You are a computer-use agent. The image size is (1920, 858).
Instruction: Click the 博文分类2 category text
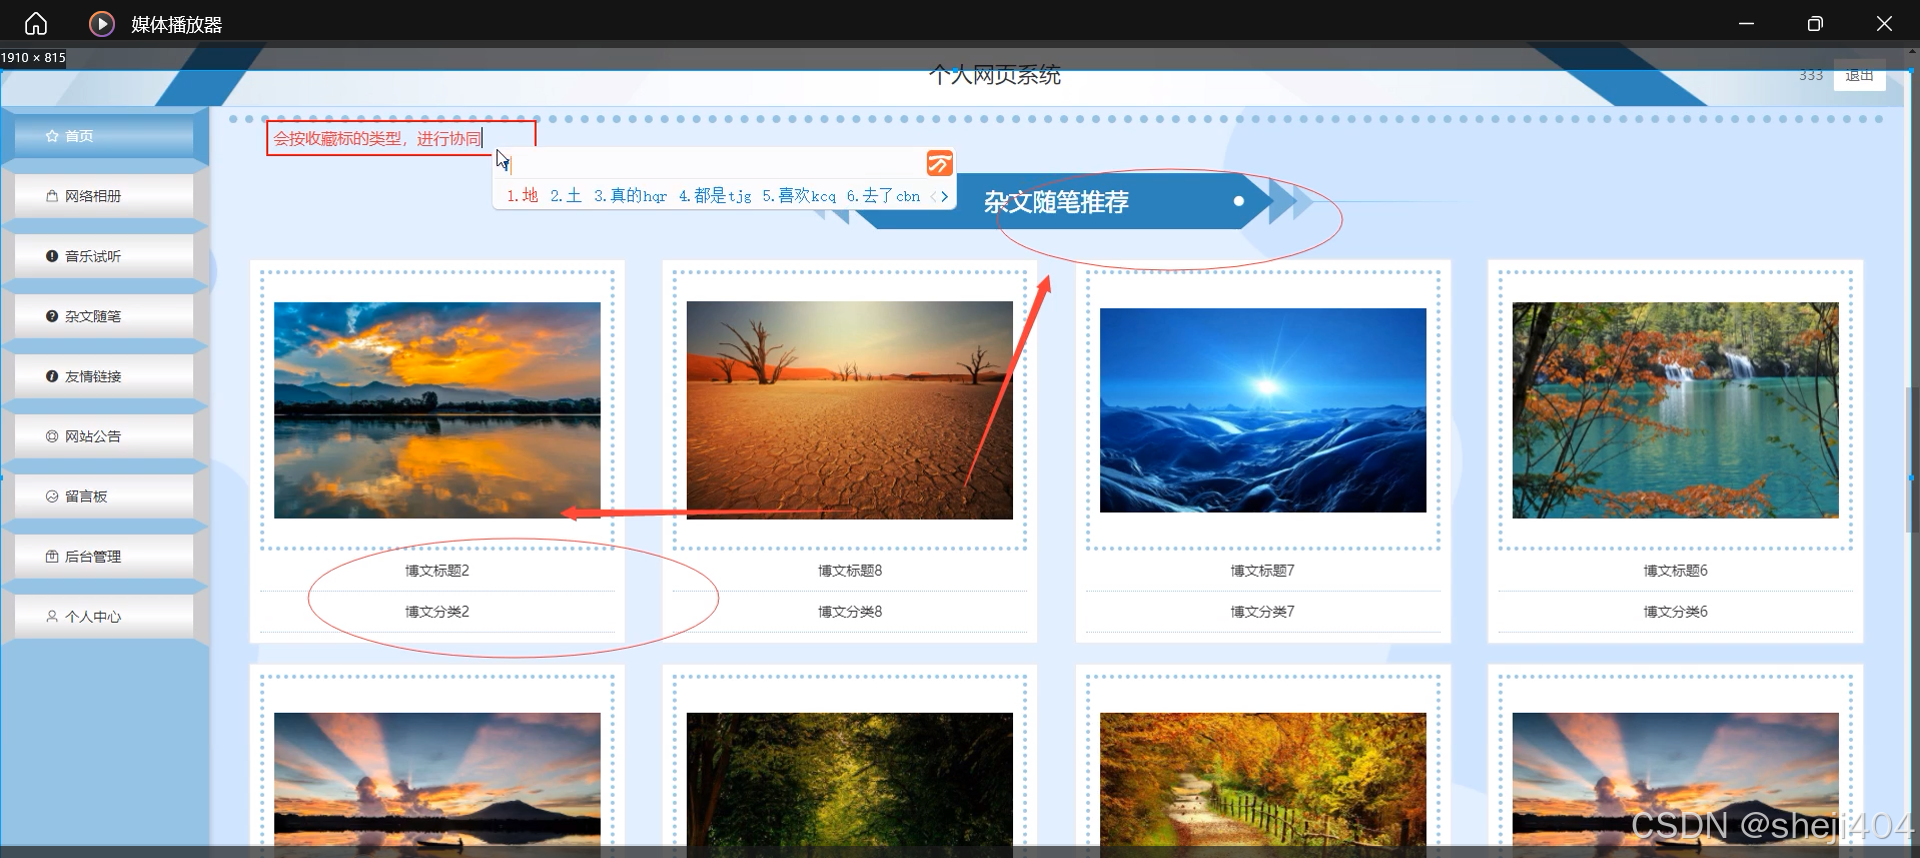click(x=437, y=612)
